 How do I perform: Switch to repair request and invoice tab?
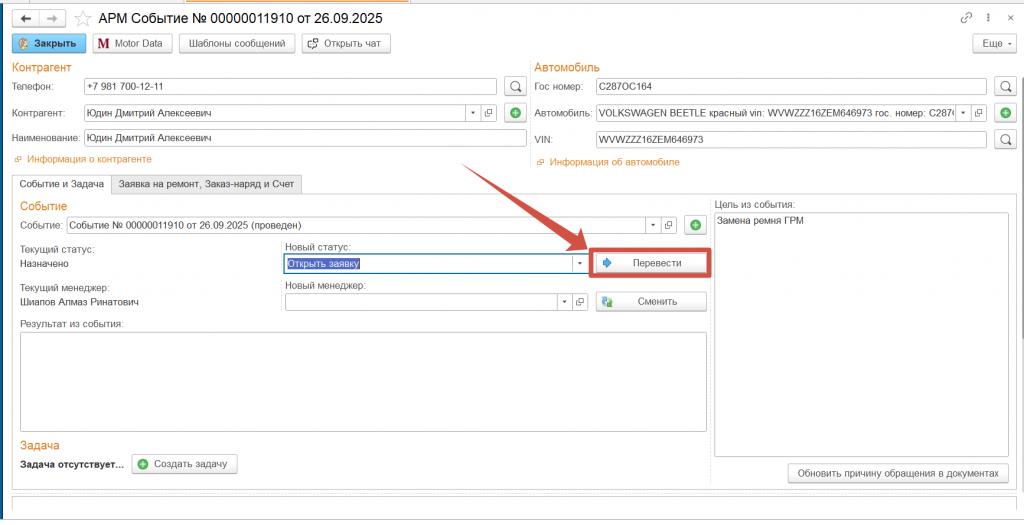pyautogui.click(x=207, y=184)
